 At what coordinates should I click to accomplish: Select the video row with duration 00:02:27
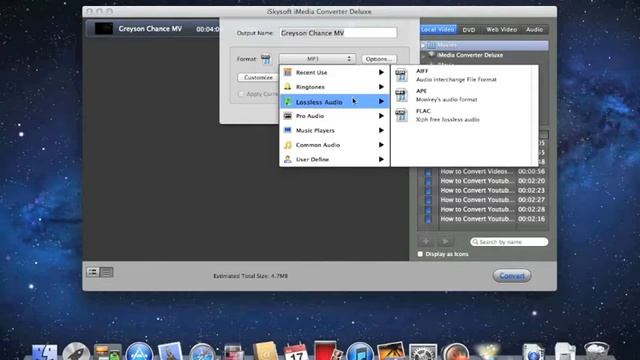coord(484,200)
